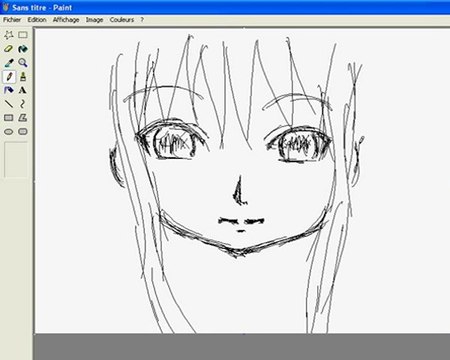The height and width of the screenshot is (360, 450).
Task: Select the Line tool
Action: pyautogui.click(x=9, y=104)
